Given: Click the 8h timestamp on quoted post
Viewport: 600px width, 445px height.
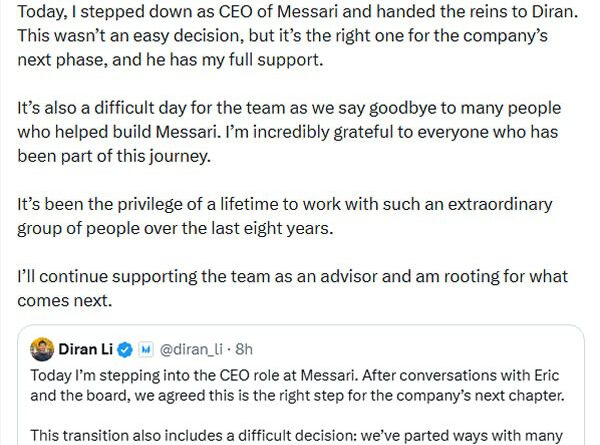Looking at the screenshot, I should 244,350.
